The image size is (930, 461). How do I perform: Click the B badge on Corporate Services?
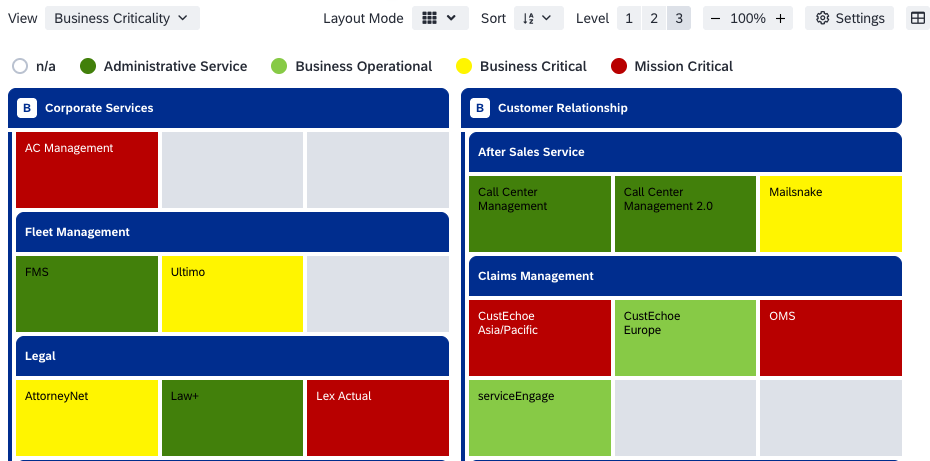coord(27,108)
